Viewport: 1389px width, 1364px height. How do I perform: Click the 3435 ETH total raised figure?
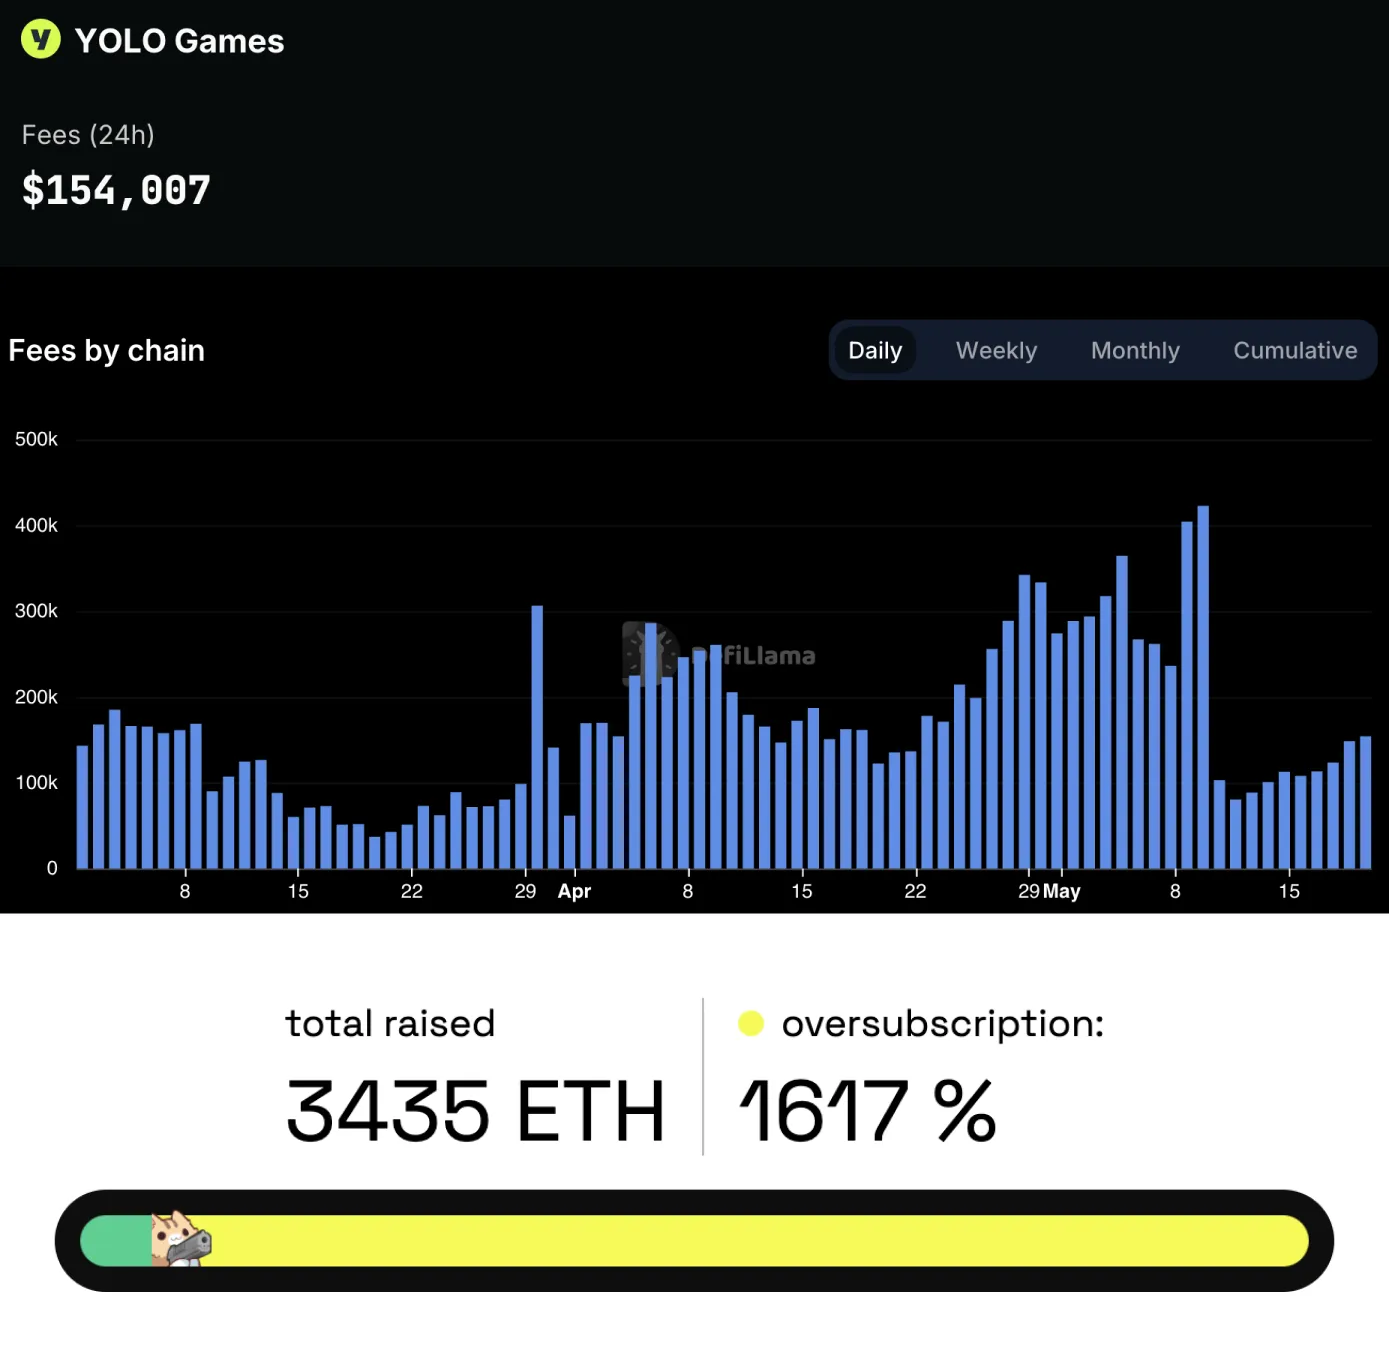[476, 1111]
